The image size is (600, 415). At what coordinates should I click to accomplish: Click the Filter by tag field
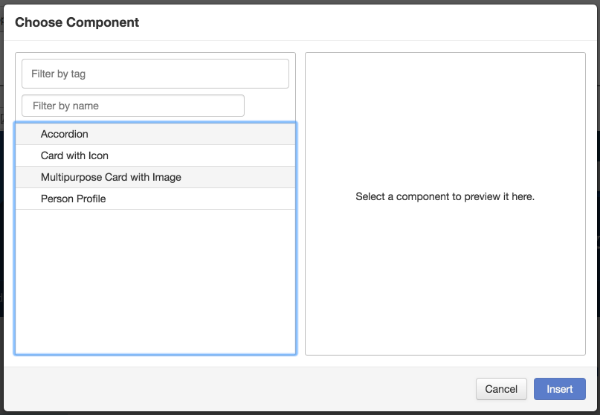click(155, 74)
